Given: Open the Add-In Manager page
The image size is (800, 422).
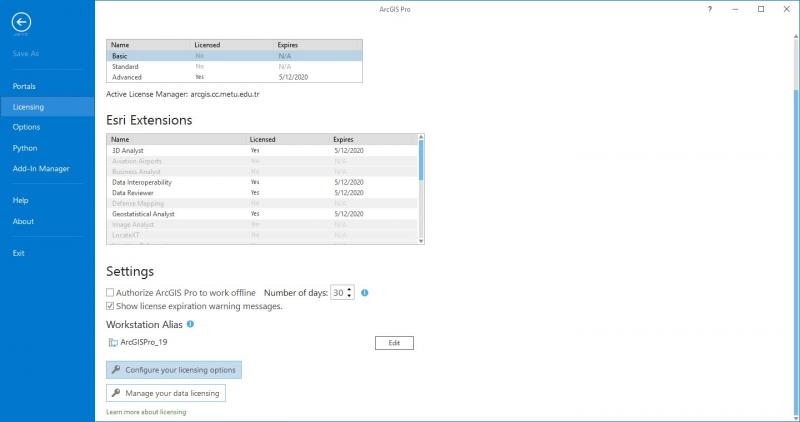Looking at the screenshot, I should click(x=41, y=168).
